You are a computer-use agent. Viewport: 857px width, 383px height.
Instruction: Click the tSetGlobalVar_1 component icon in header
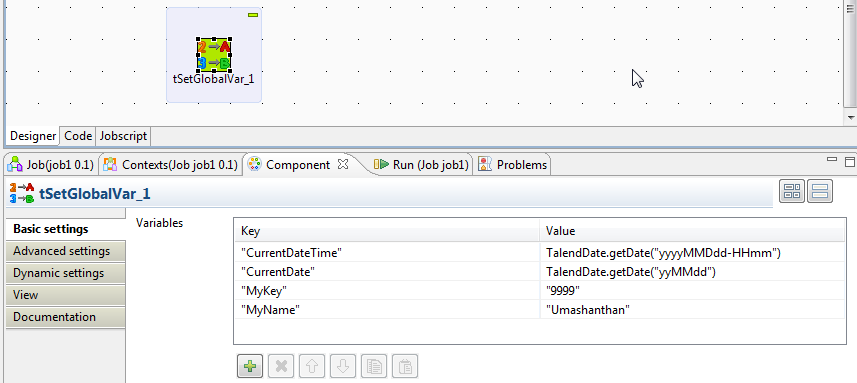pyautogui.click(x=22, y=193)
